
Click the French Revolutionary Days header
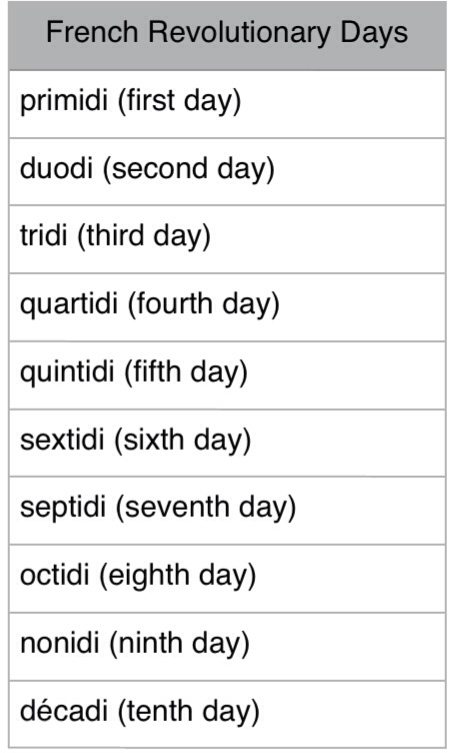coord(227,33)
